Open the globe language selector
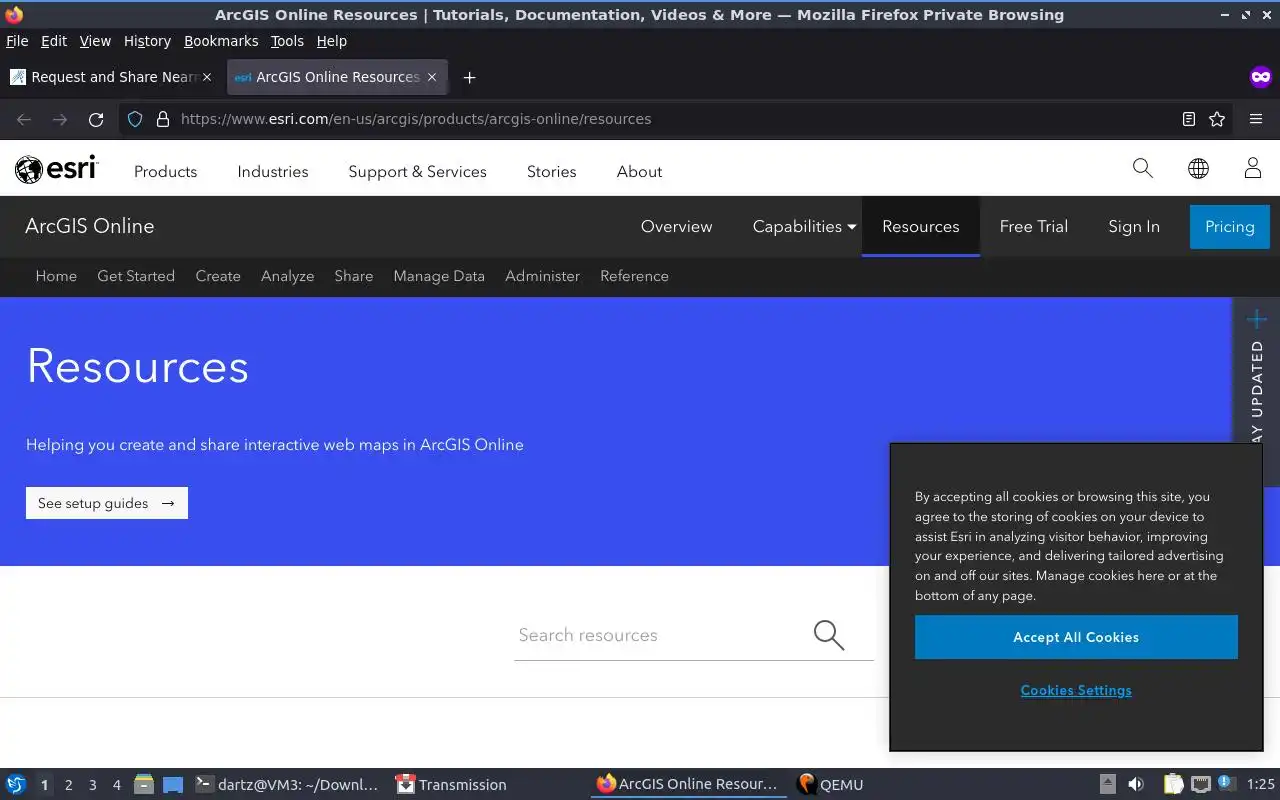 click(1198, 168)
